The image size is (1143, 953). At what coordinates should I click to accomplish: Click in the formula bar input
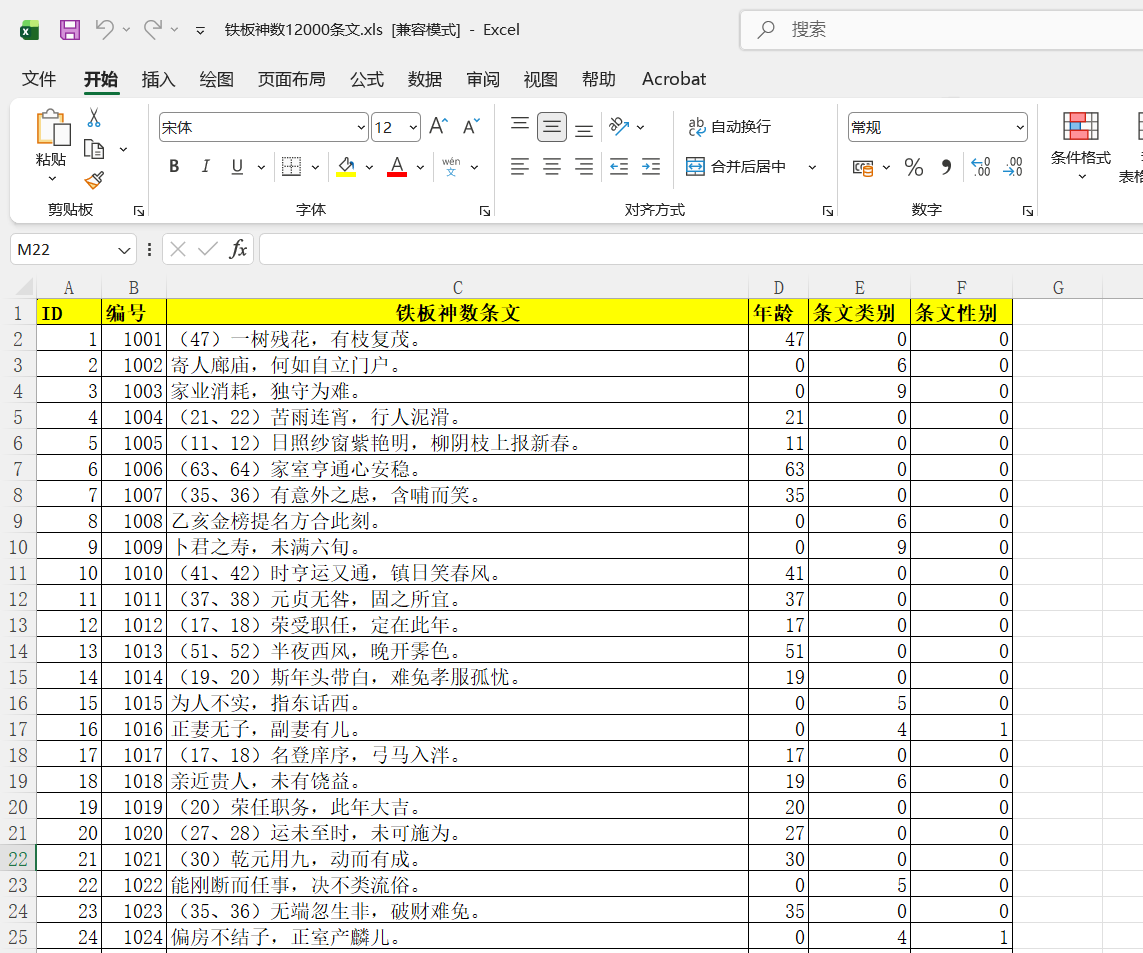[701, 249]
